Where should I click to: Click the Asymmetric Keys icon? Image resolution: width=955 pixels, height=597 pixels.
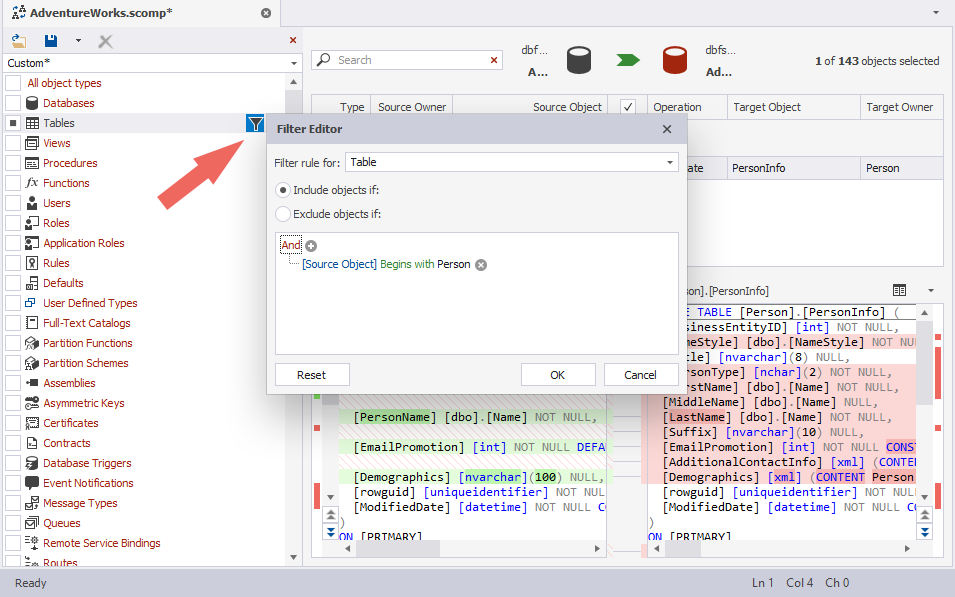[x=32, y=403]
